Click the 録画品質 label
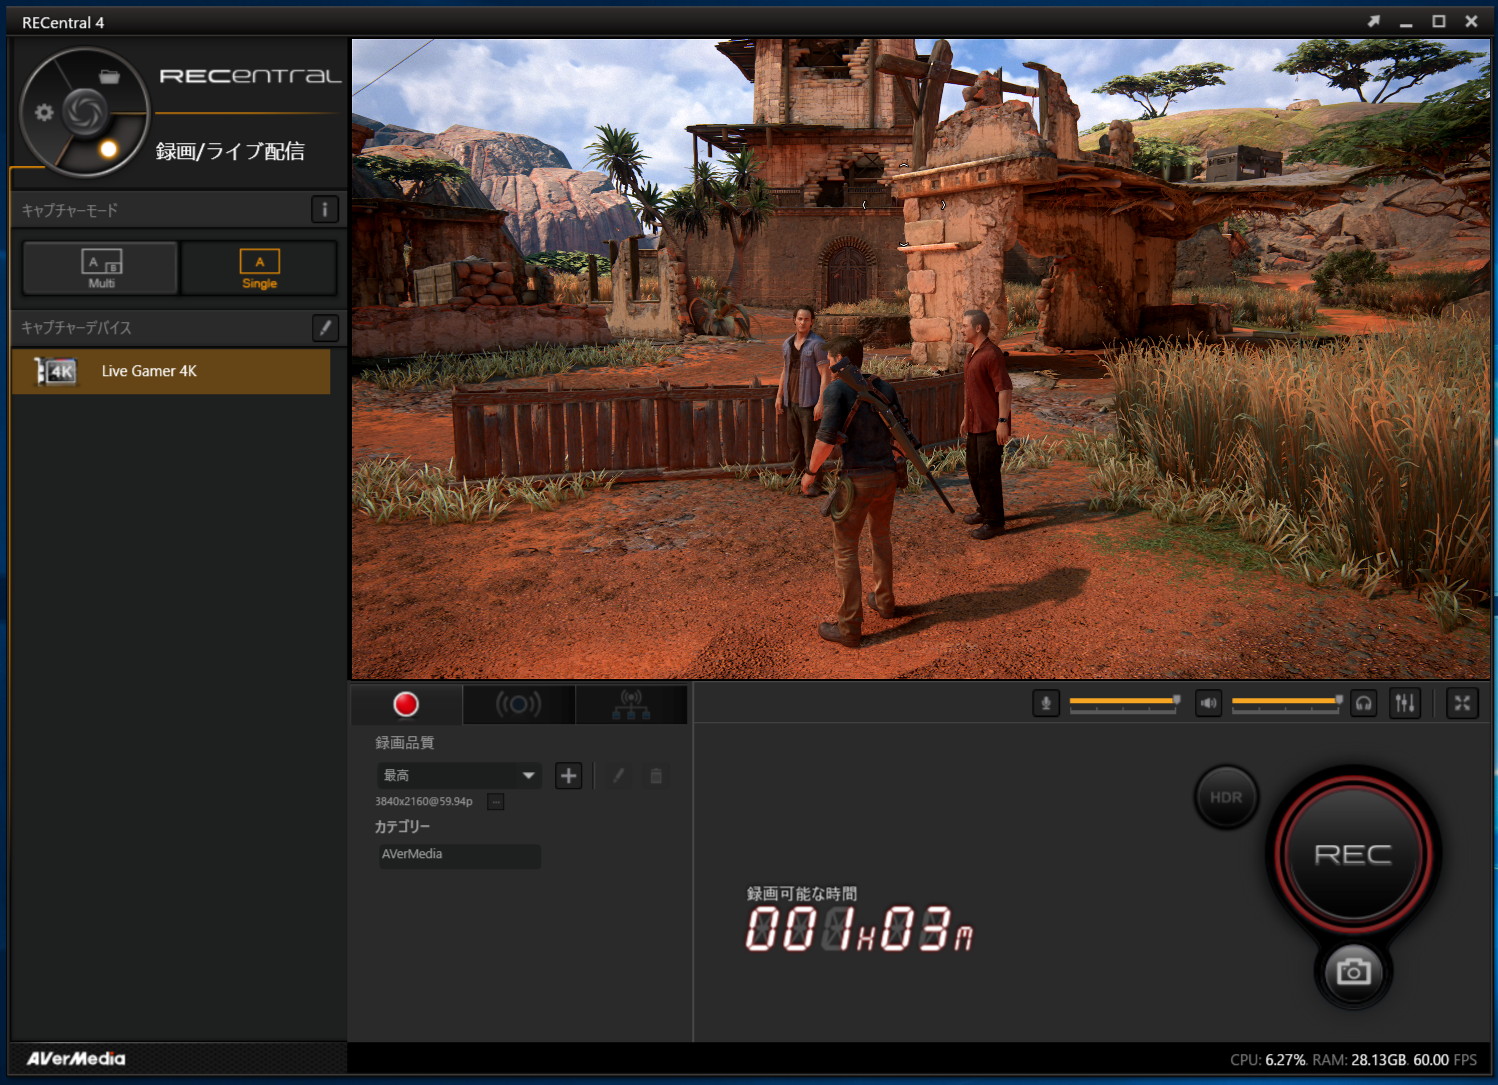Image resolution: width=1498 pixels, height=1085 pixels. click(404, 742)
